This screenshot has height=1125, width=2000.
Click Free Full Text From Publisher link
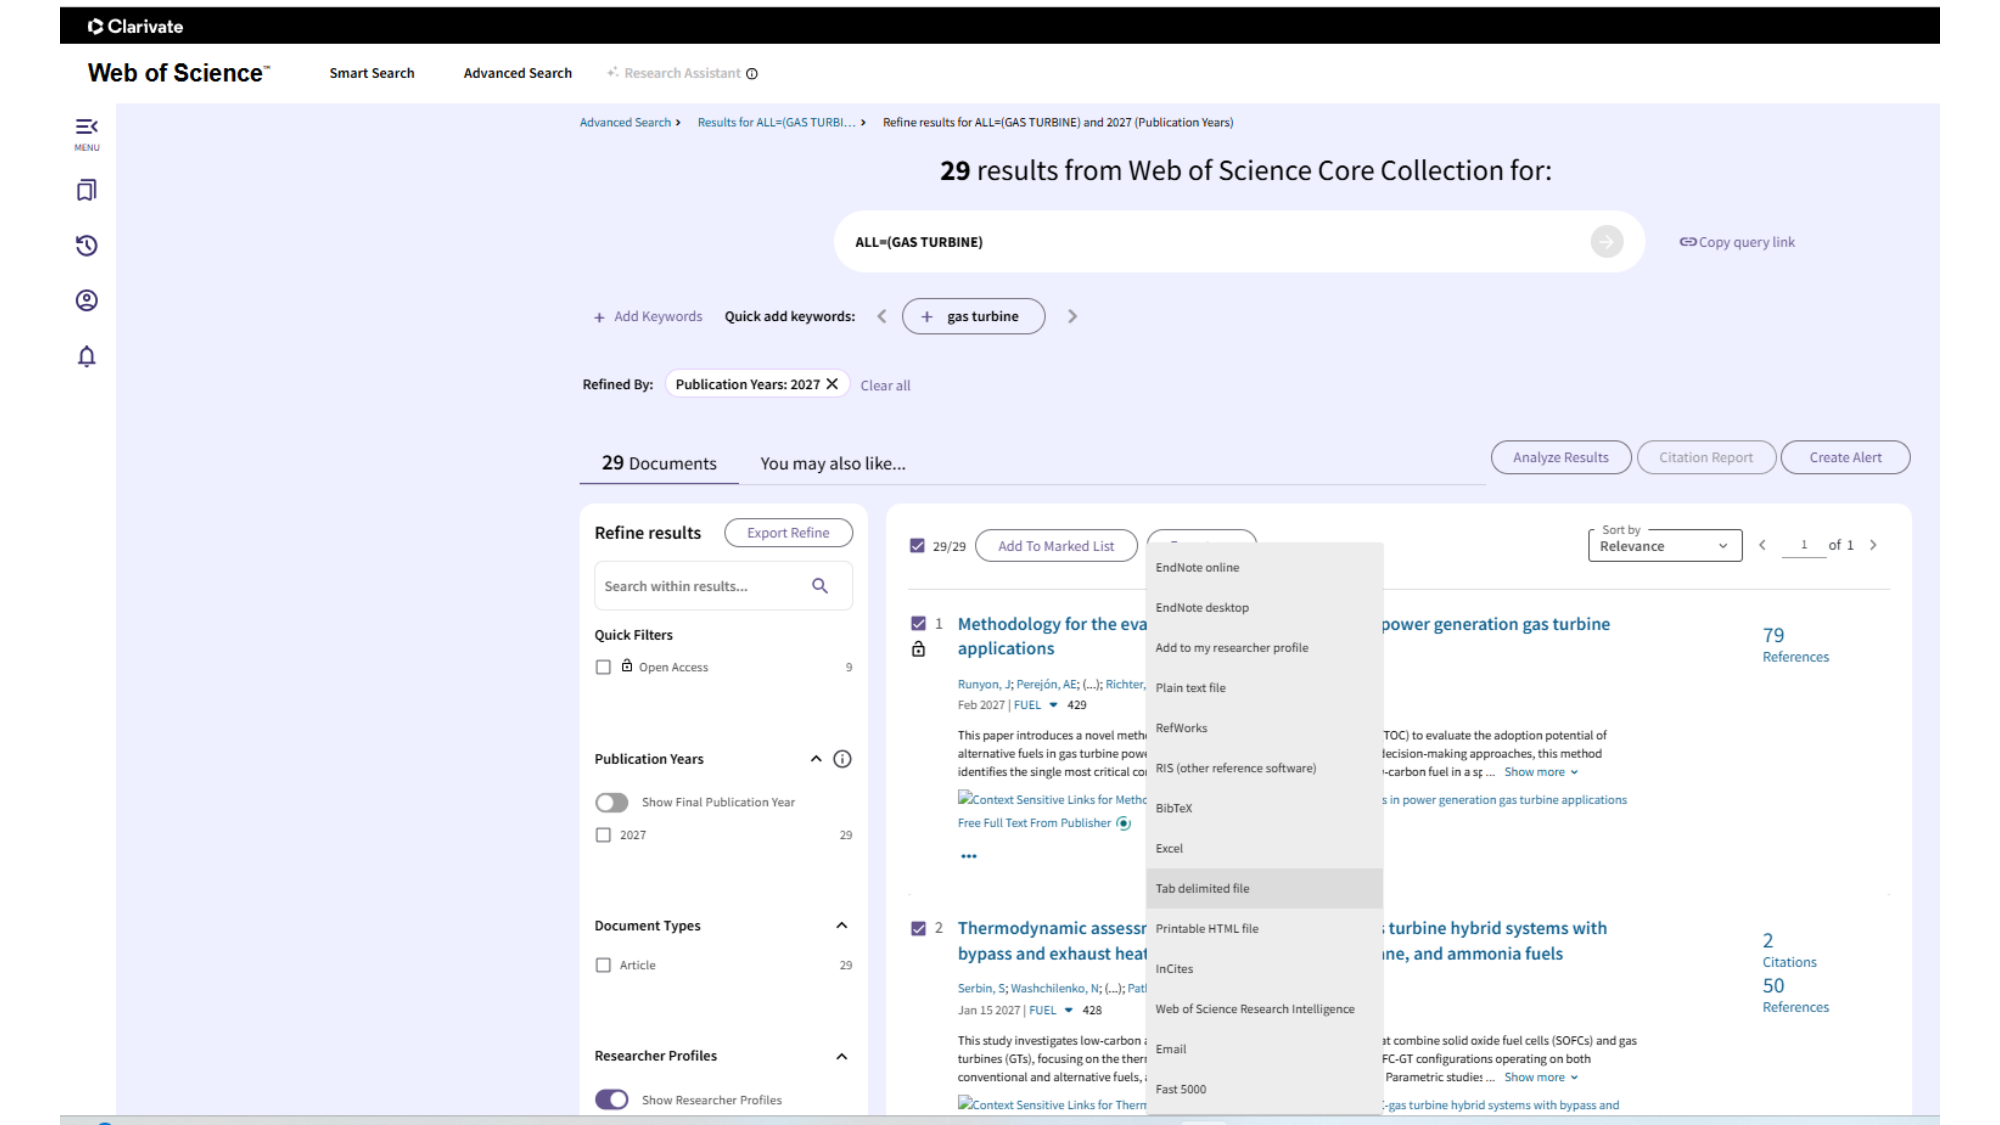click(x=1034, y=823)
